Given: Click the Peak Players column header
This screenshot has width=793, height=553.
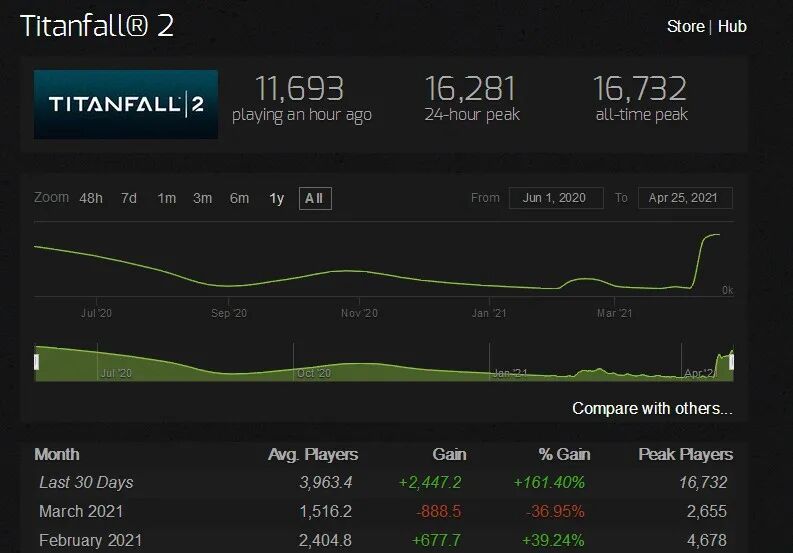Looking at the screenshot, I should [x=685, y=454].
